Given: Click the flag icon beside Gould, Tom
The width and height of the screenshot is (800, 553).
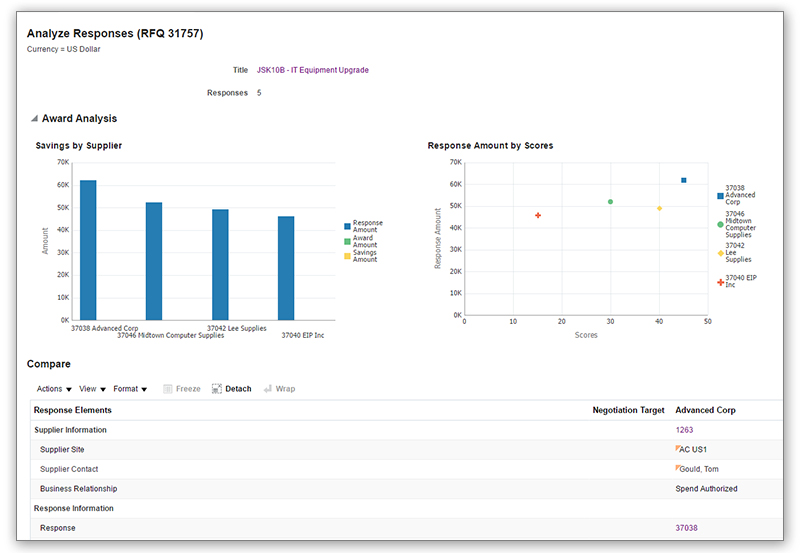Looking at the screenshot, I should click(679, 468).
